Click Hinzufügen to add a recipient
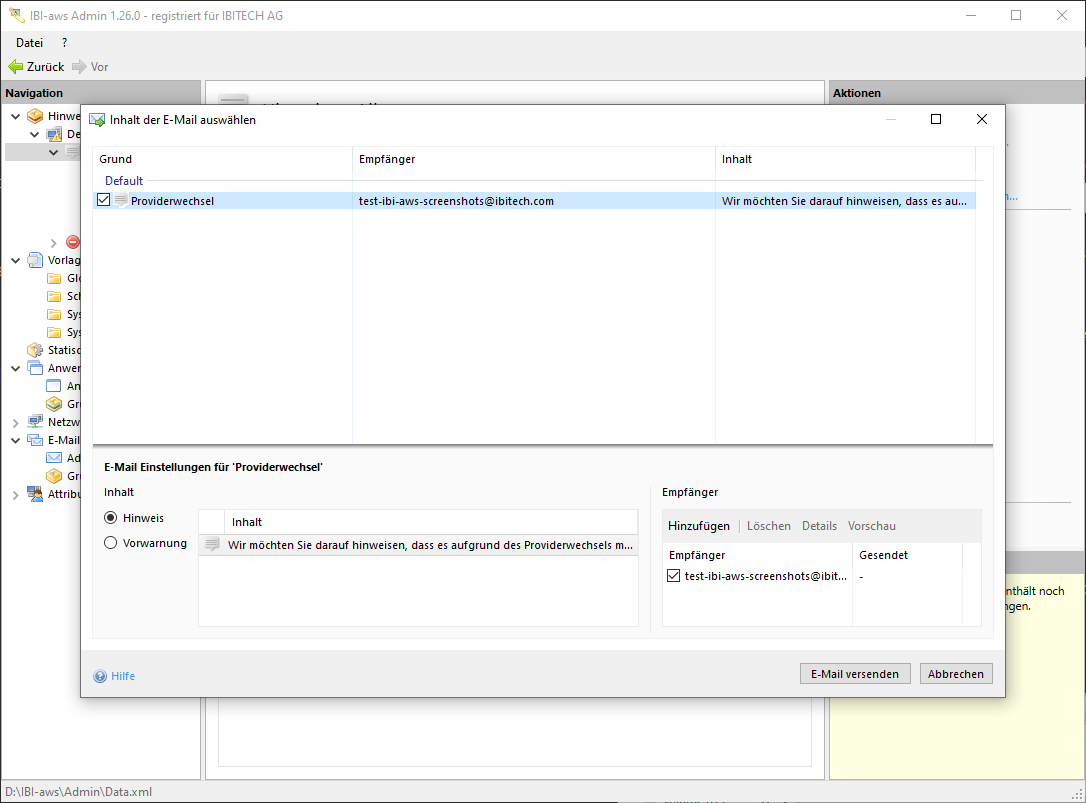Image resolution: width=1086 pixels, height=803 pixels. [699, 526]
